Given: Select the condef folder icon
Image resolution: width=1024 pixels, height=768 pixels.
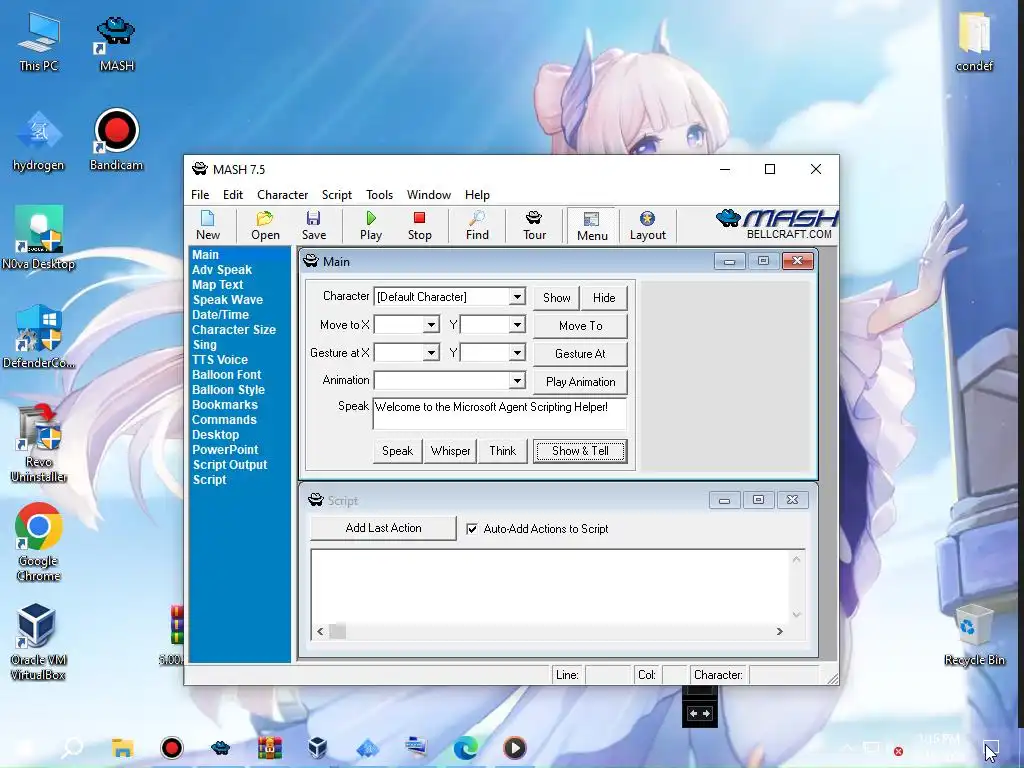Looking at the screenshot, I should (974, 43).
